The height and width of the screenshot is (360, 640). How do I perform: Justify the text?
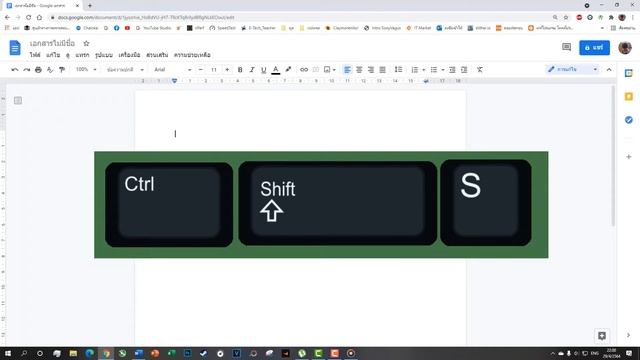click(x=382, y=70)
